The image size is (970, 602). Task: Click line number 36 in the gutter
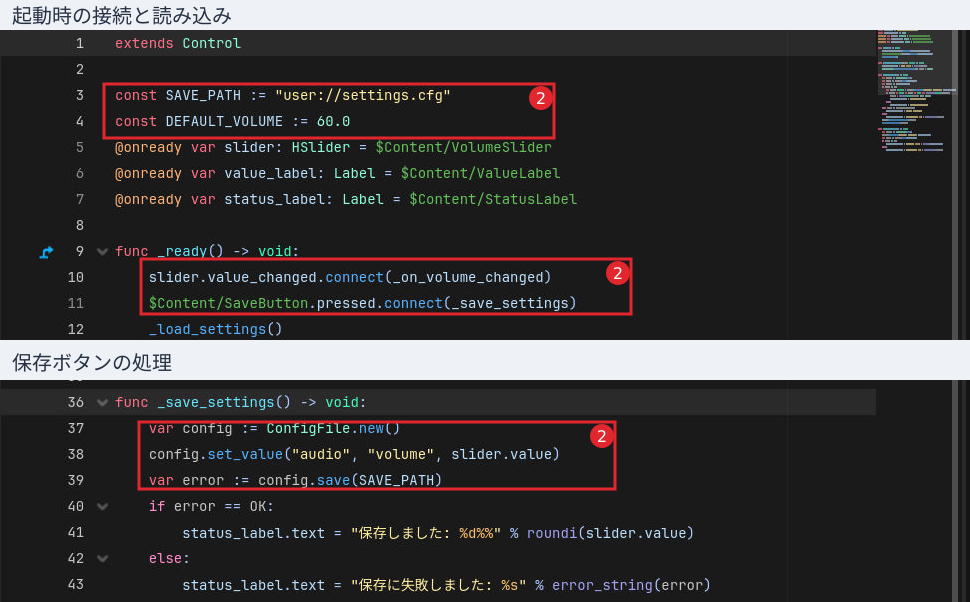[x=75, y=402]
